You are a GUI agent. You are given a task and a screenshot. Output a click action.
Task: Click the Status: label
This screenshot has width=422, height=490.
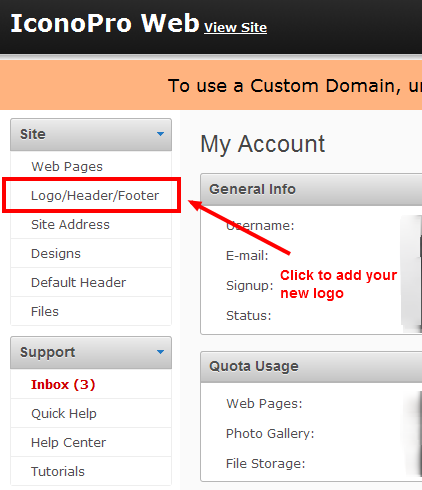(x=249, y=316)
